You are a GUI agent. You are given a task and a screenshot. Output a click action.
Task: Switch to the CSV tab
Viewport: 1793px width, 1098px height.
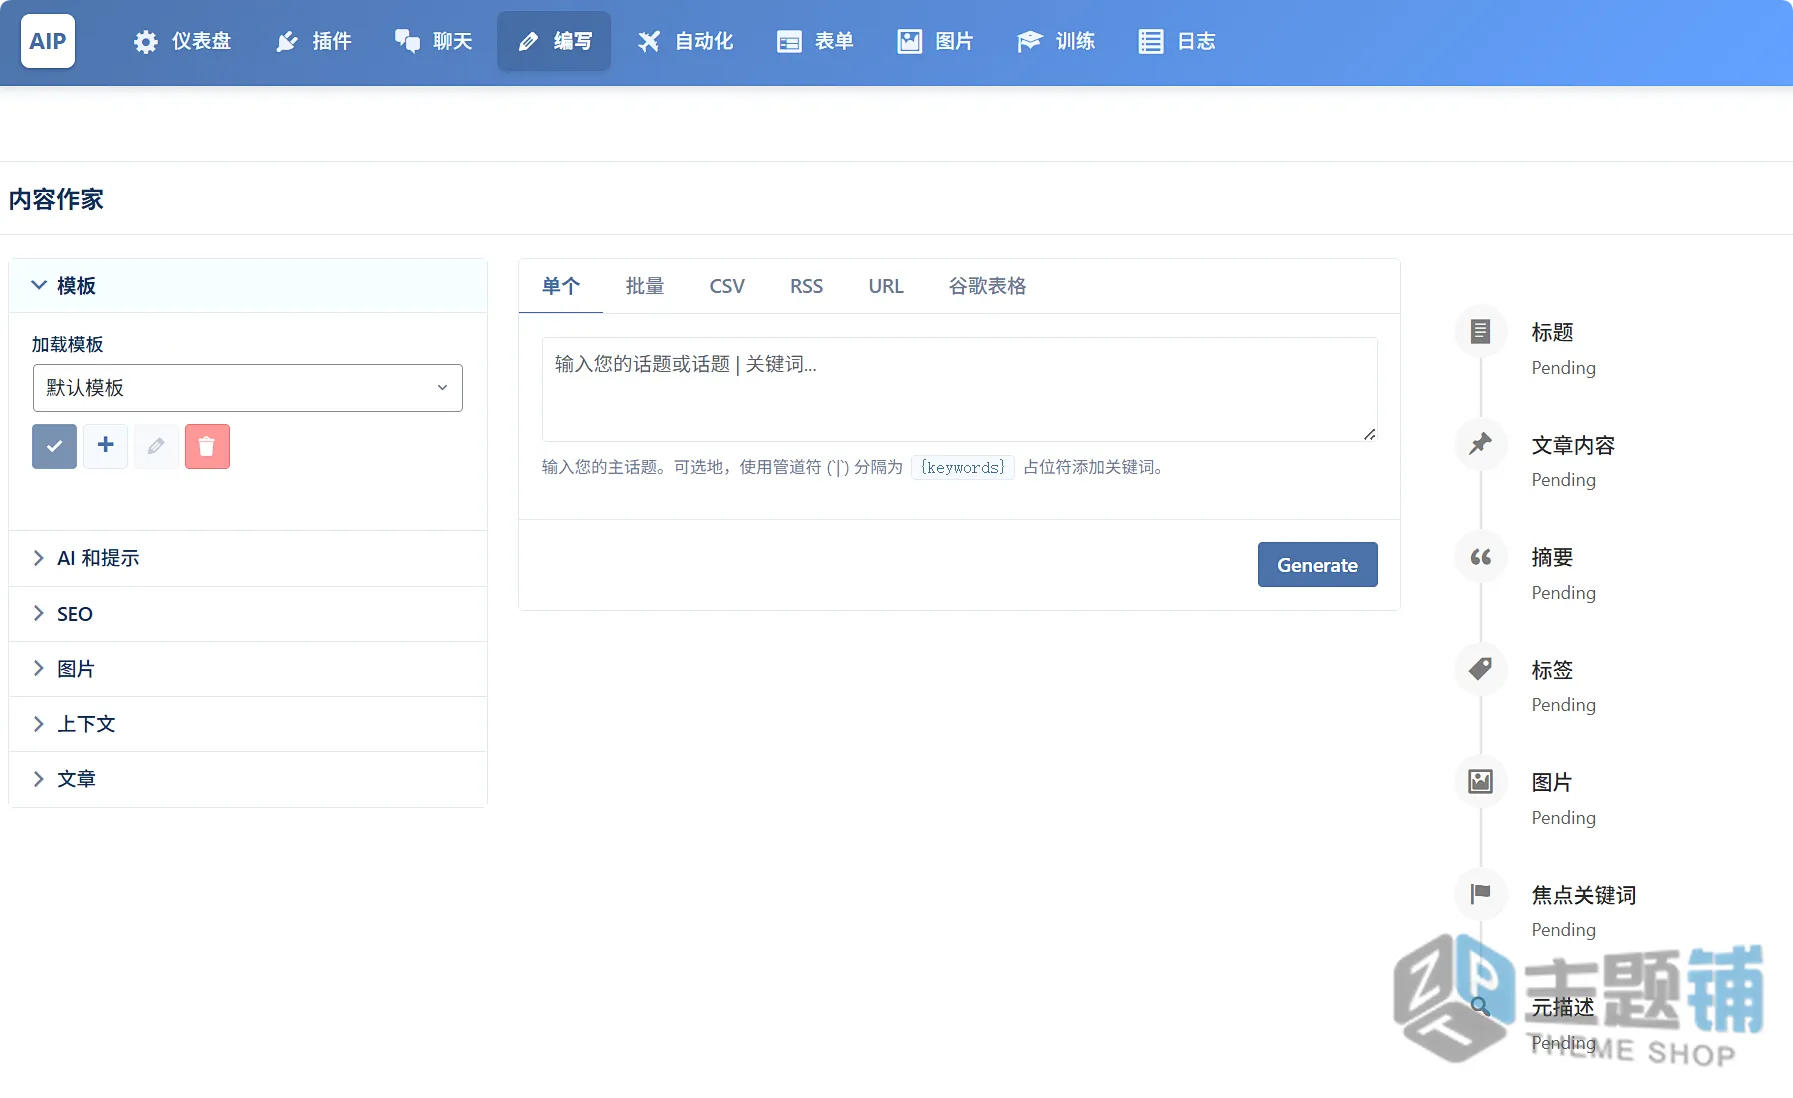point(727,286)
